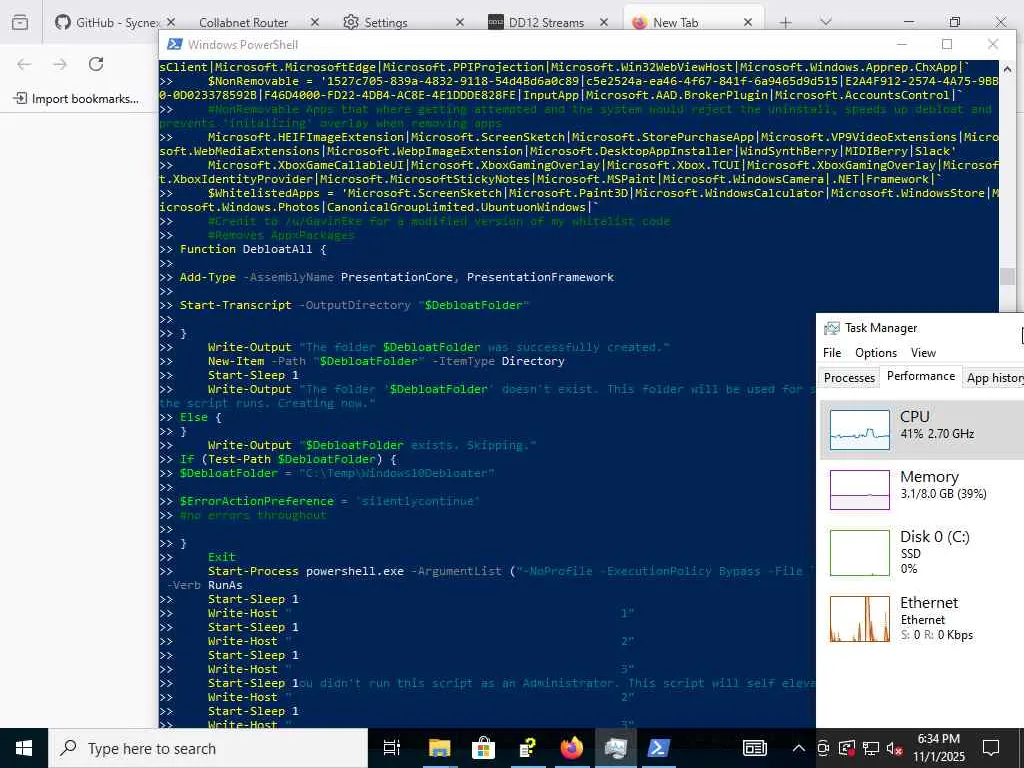1024x768 pixels.
Task: Open the Windows Start menu
Action: click(24, 748)
